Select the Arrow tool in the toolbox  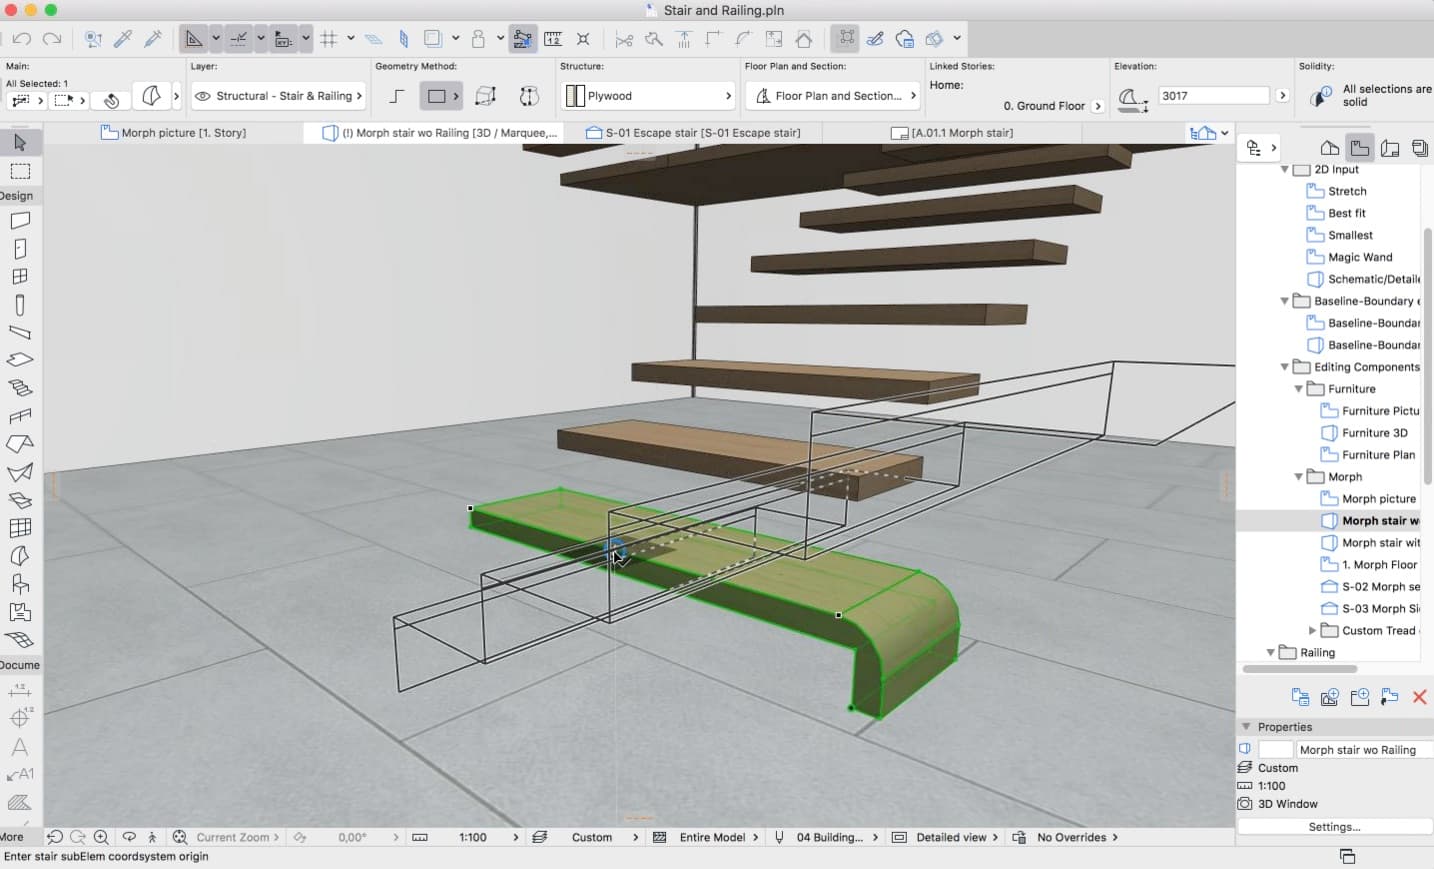point(20,142)
